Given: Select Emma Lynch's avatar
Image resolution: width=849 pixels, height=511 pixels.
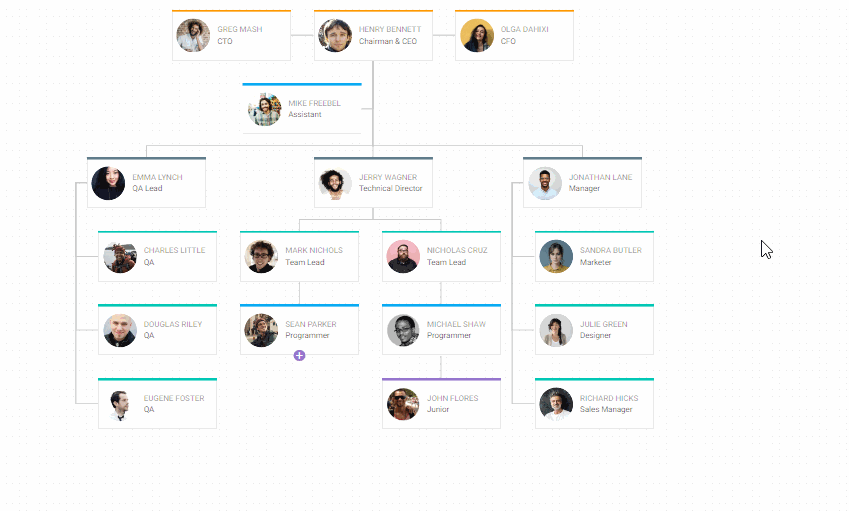Looking at the screenshot, I should click(x=108, y=183).
